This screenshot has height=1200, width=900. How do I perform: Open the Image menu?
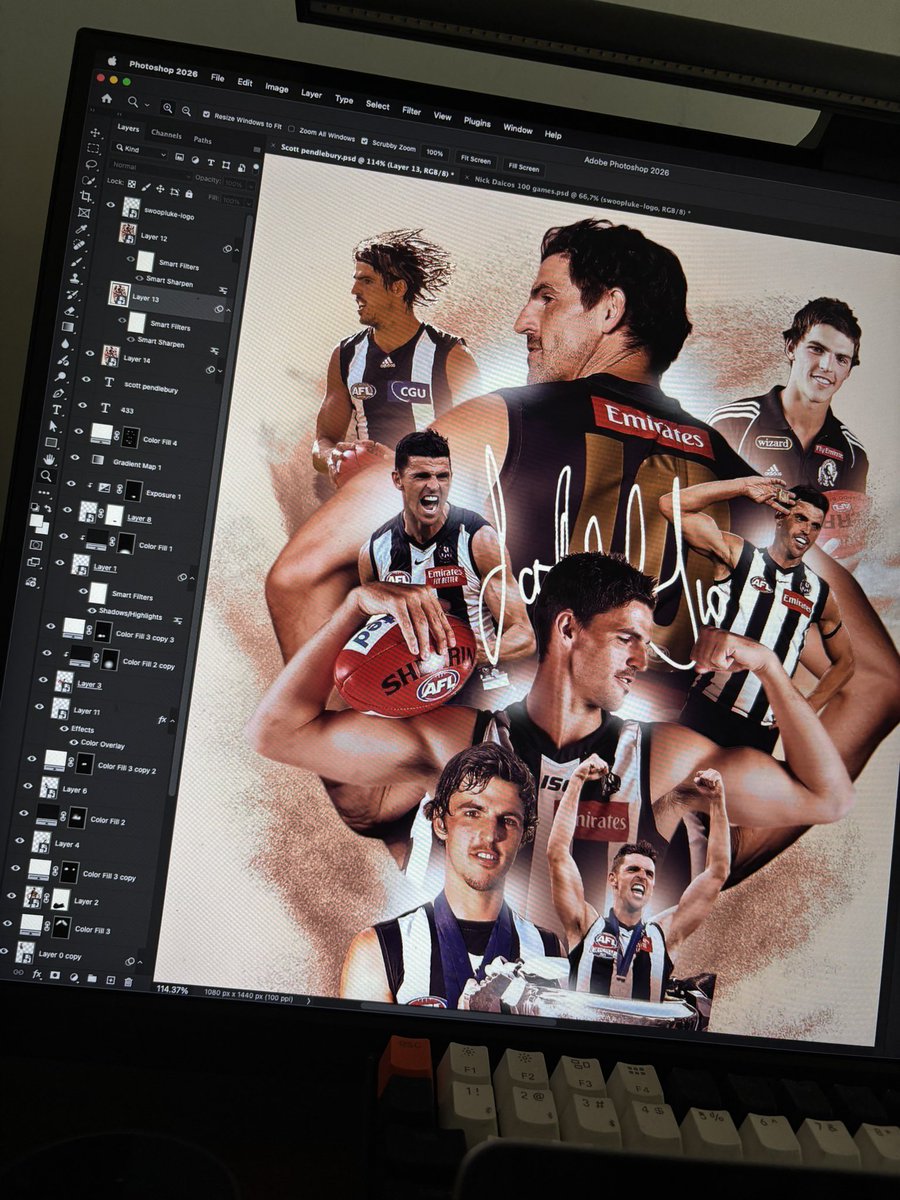(x=276, y=88)
